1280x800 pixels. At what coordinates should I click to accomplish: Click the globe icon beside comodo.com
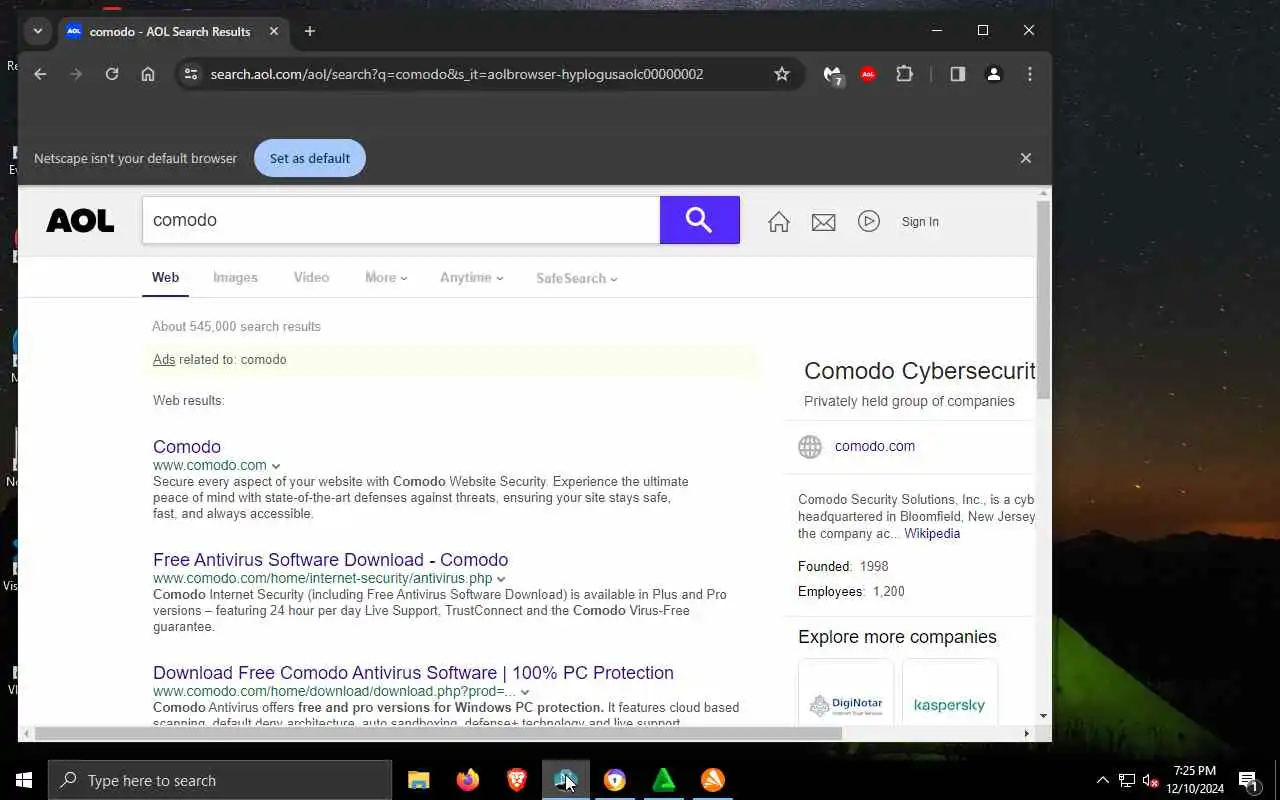coord(810,447)
